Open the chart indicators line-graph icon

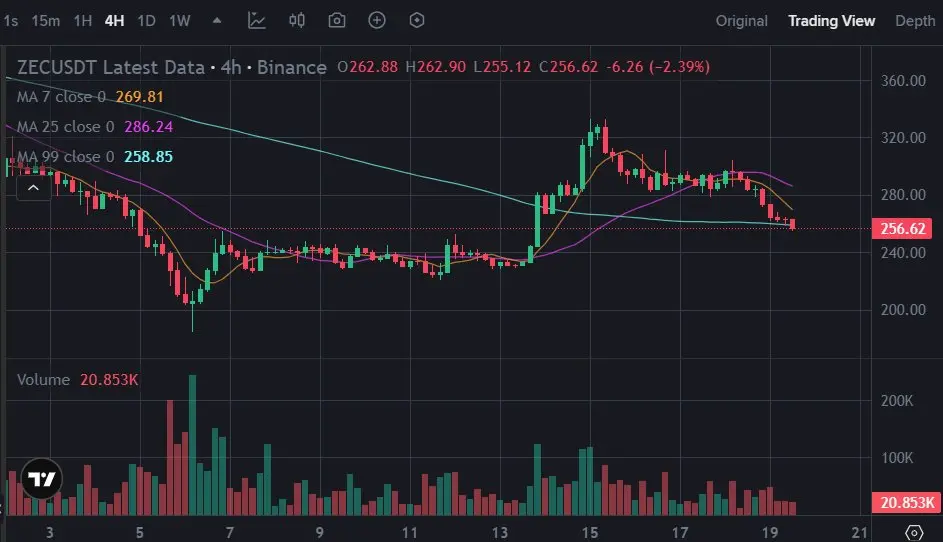point(257,20)
